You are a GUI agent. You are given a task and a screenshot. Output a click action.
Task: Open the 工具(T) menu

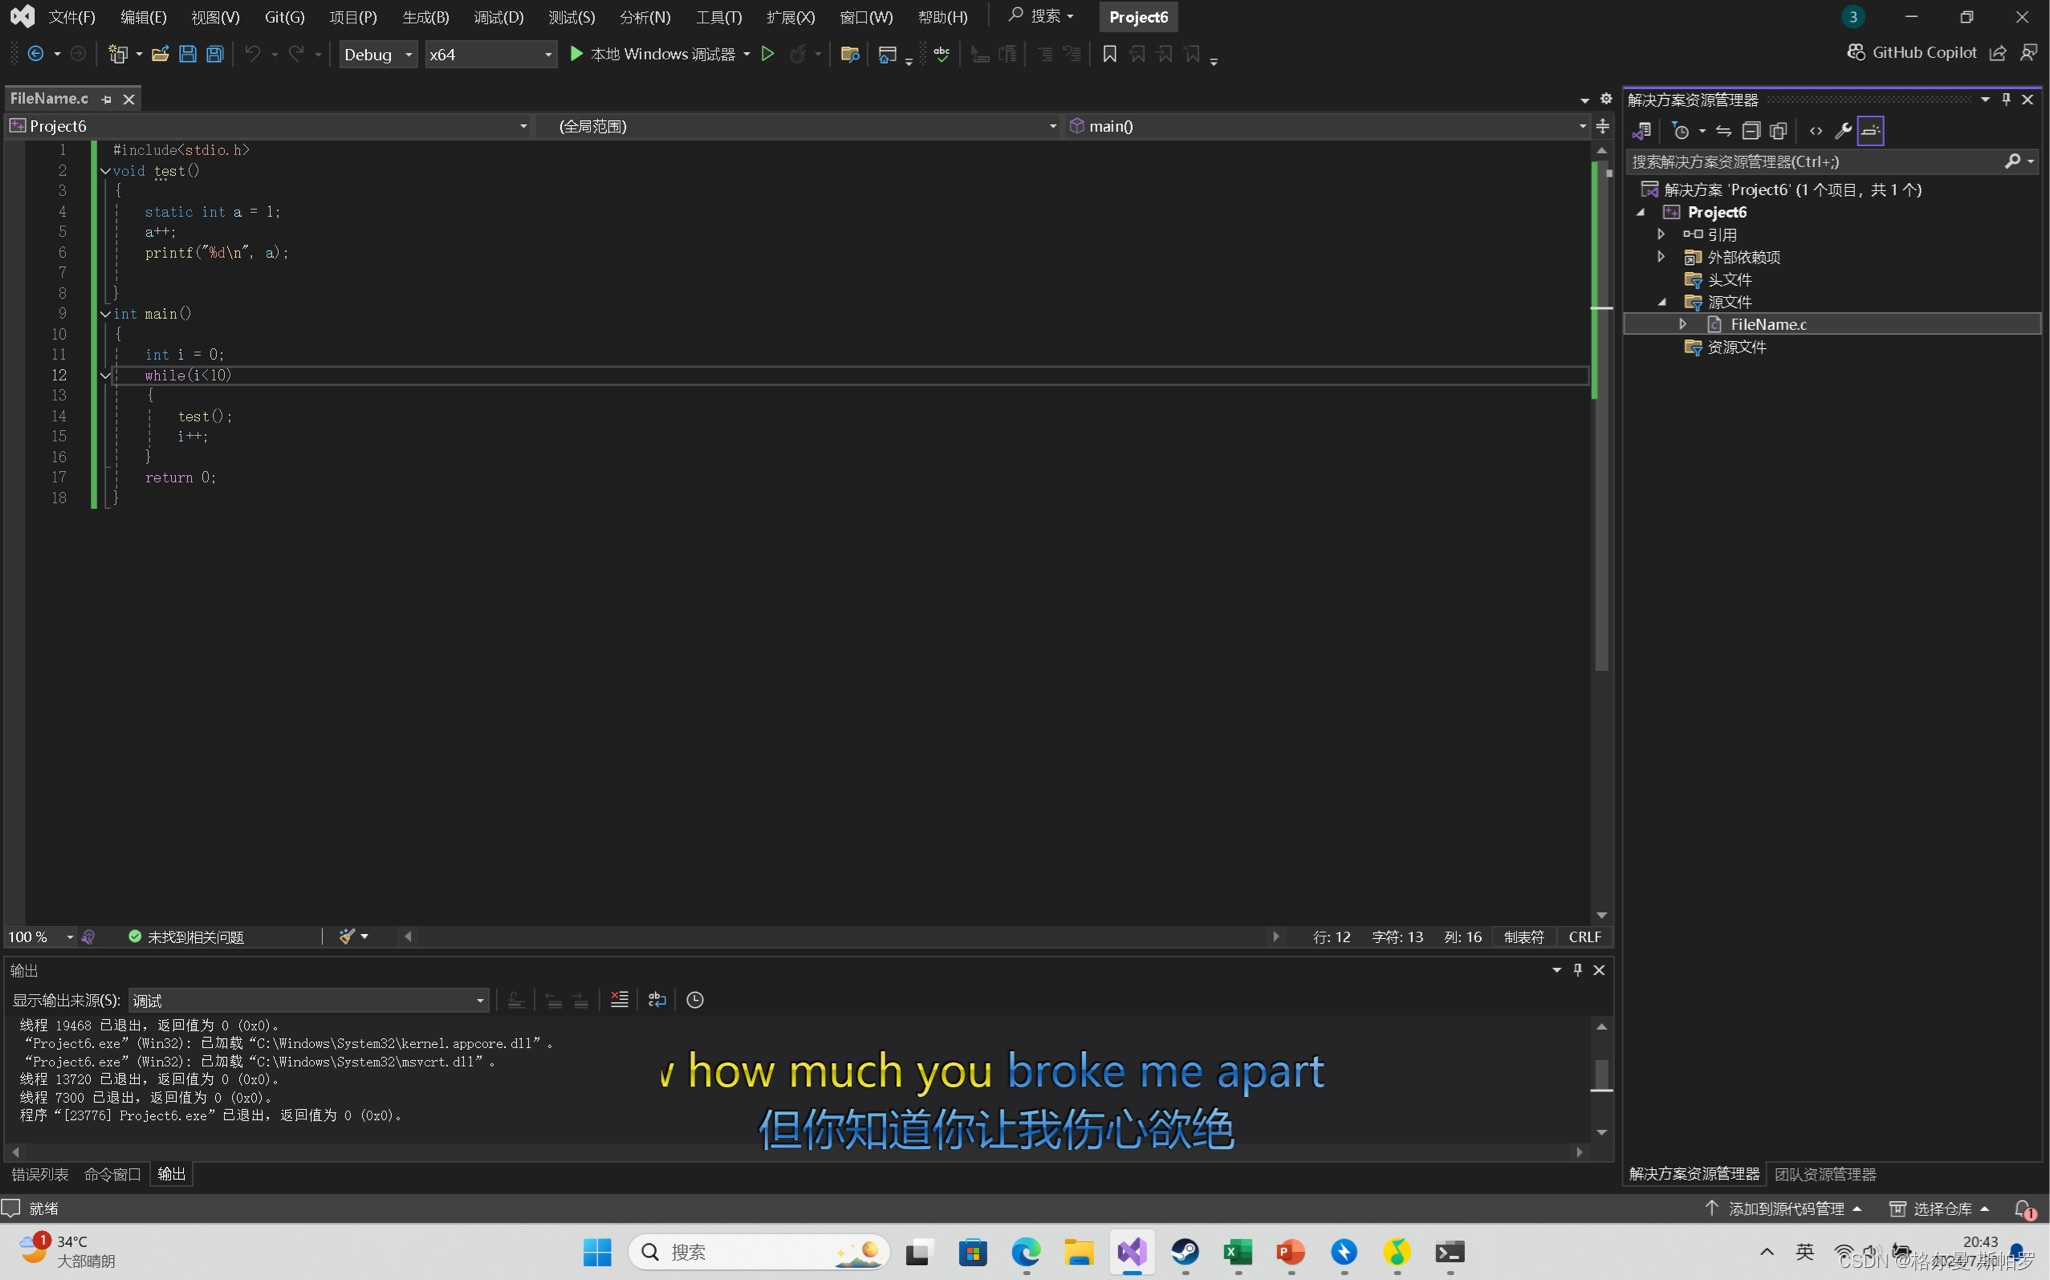click(x=718, y=17)
